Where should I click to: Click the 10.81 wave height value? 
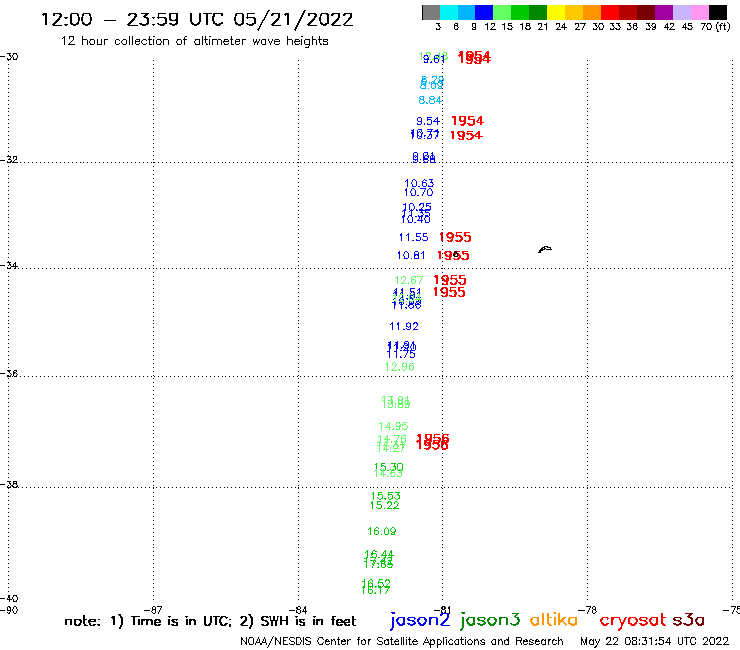(x=411, y=255)
